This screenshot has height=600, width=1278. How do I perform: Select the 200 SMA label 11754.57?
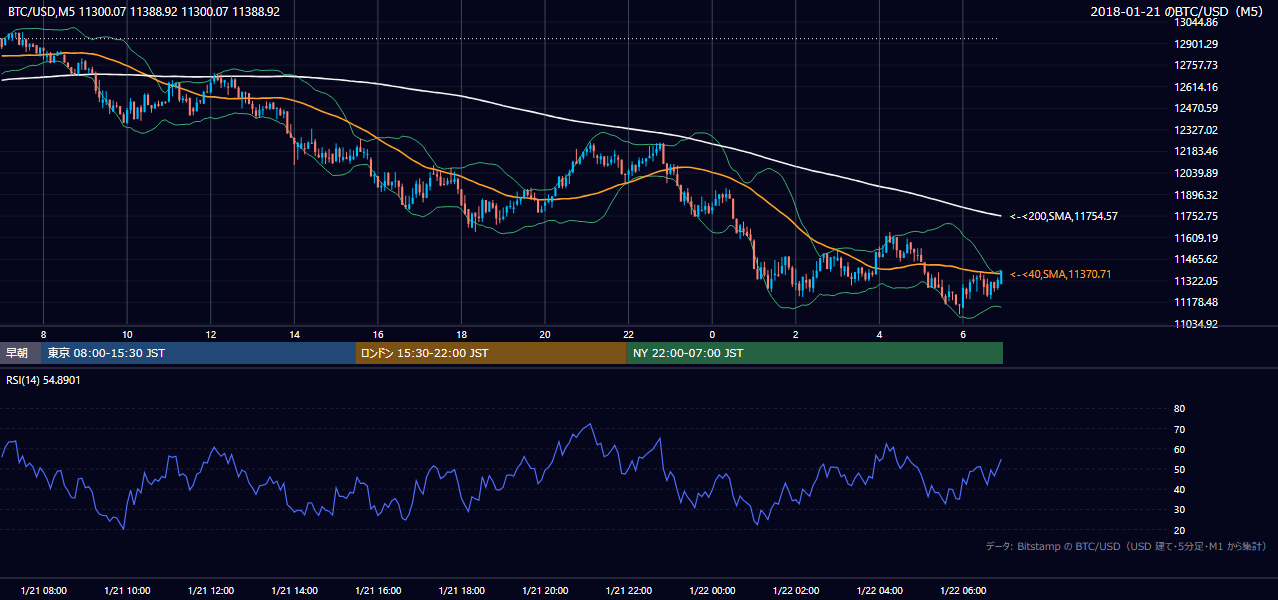click(x=1064, y=216)
